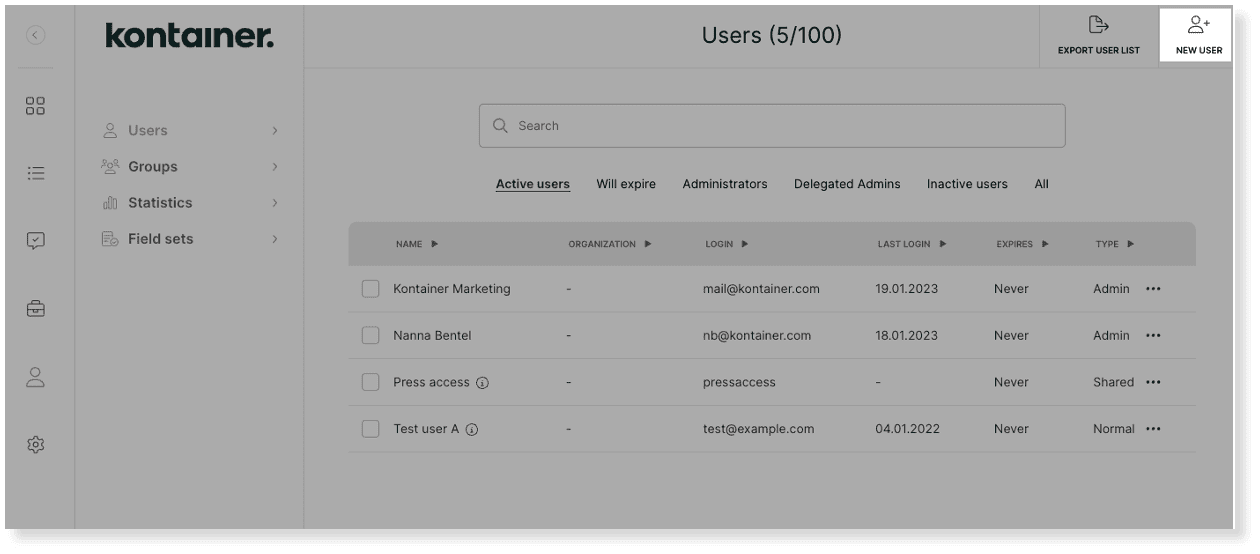The image size is (1260, 554).
Task: Switch to the Inactive users tab
Action: point(967,184)
